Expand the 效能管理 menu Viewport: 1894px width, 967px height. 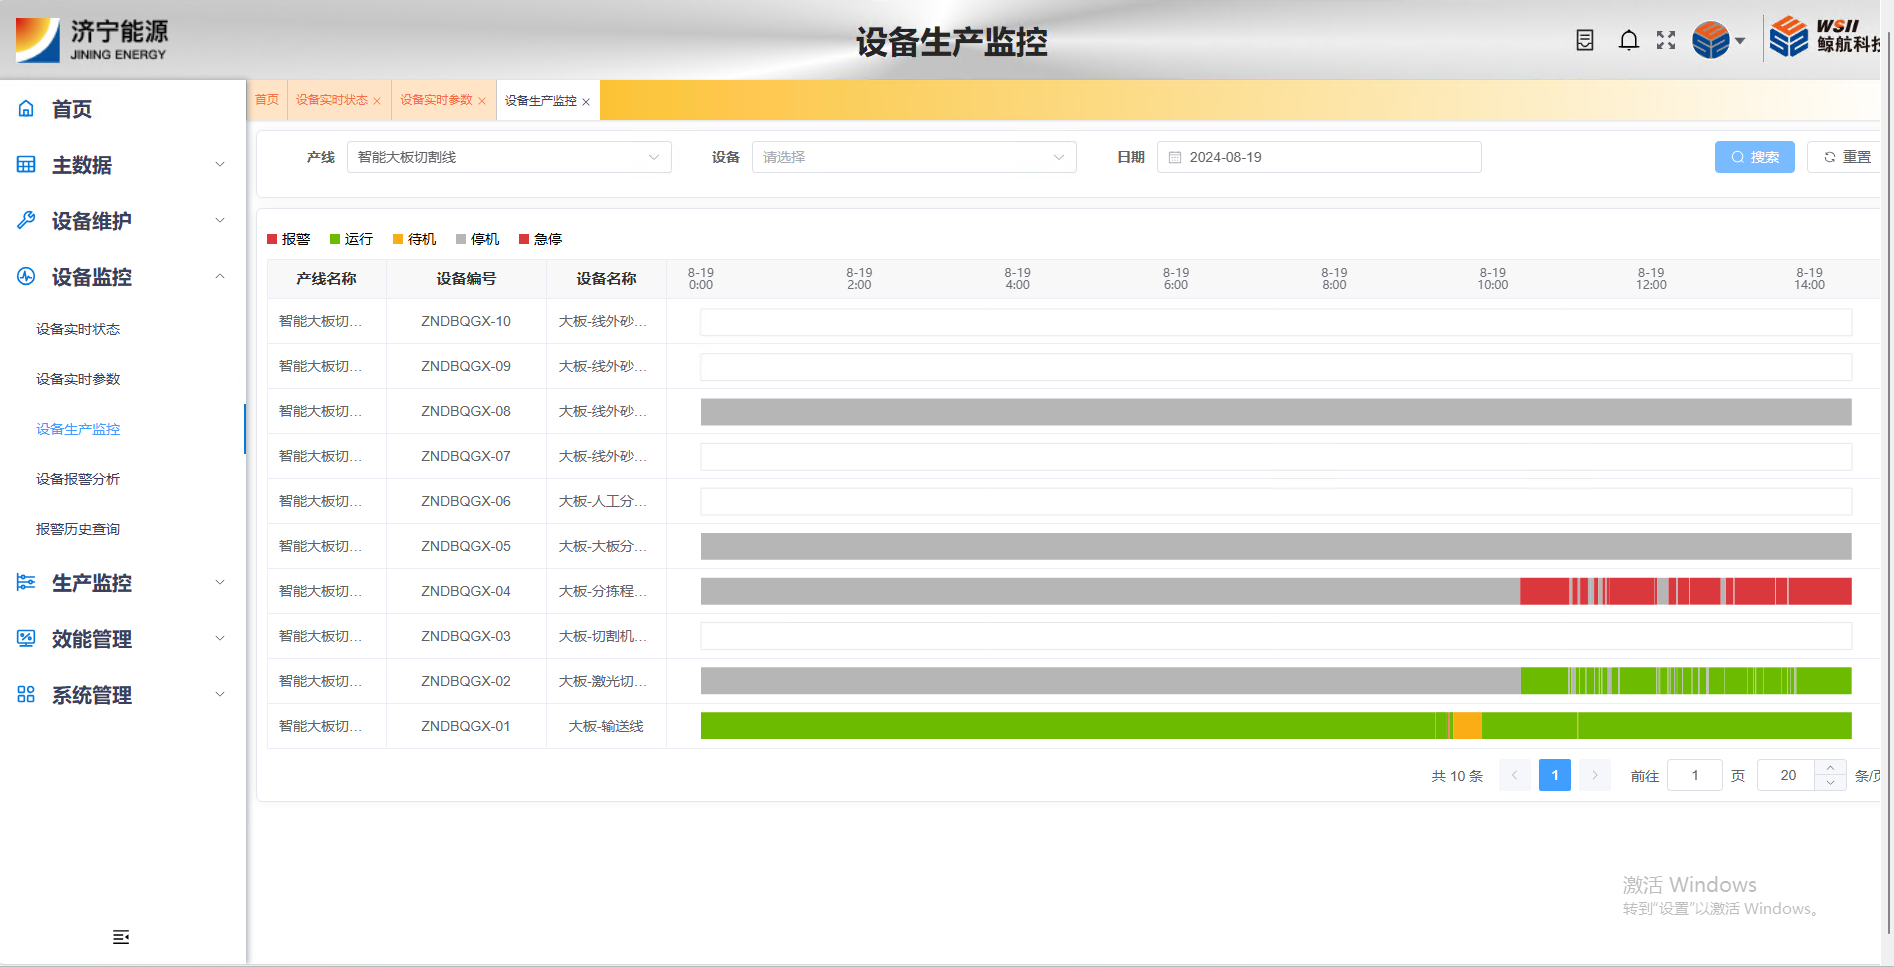point(220,638)
